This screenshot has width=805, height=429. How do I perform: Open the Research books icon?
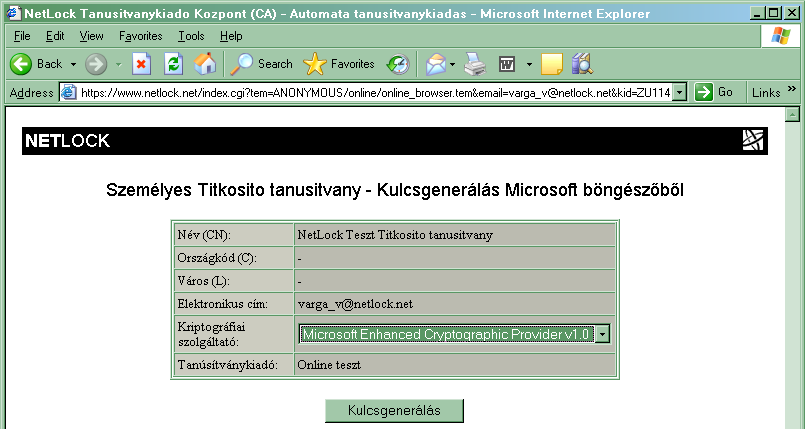tap(582, 64)
